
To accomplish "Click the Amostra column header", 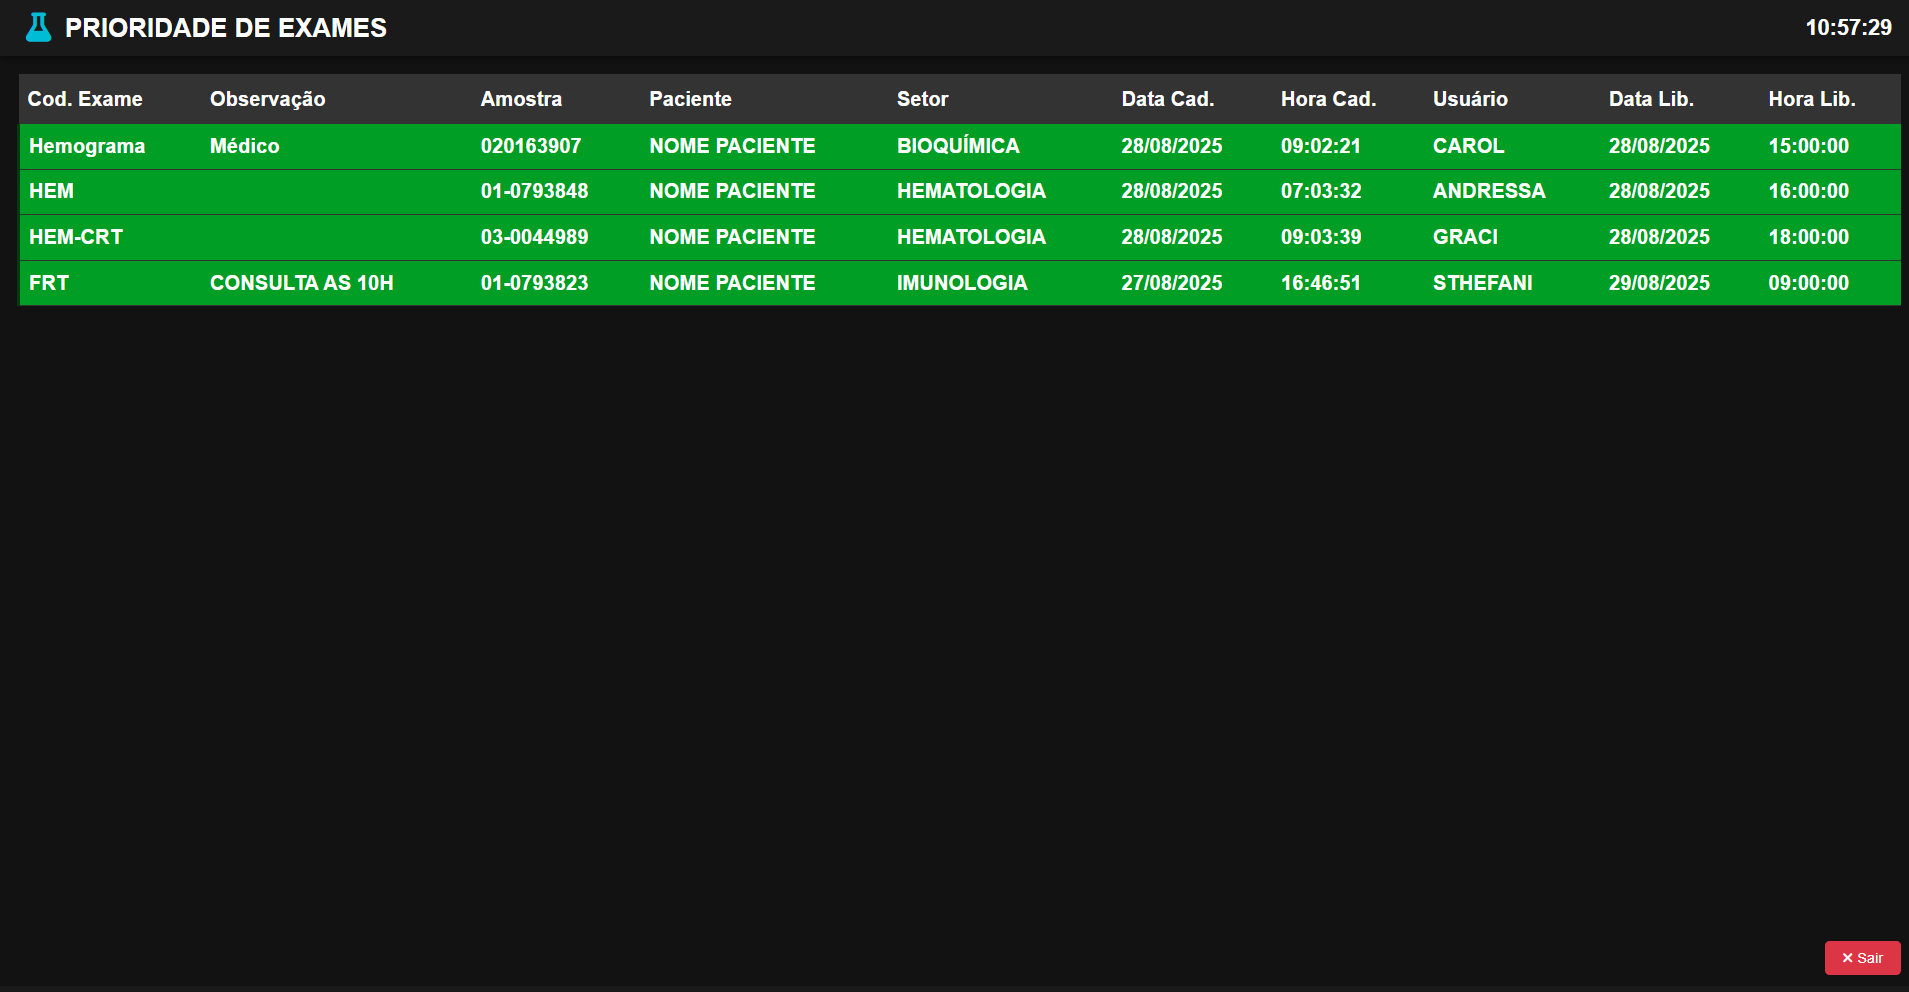I will click(521, 99).
